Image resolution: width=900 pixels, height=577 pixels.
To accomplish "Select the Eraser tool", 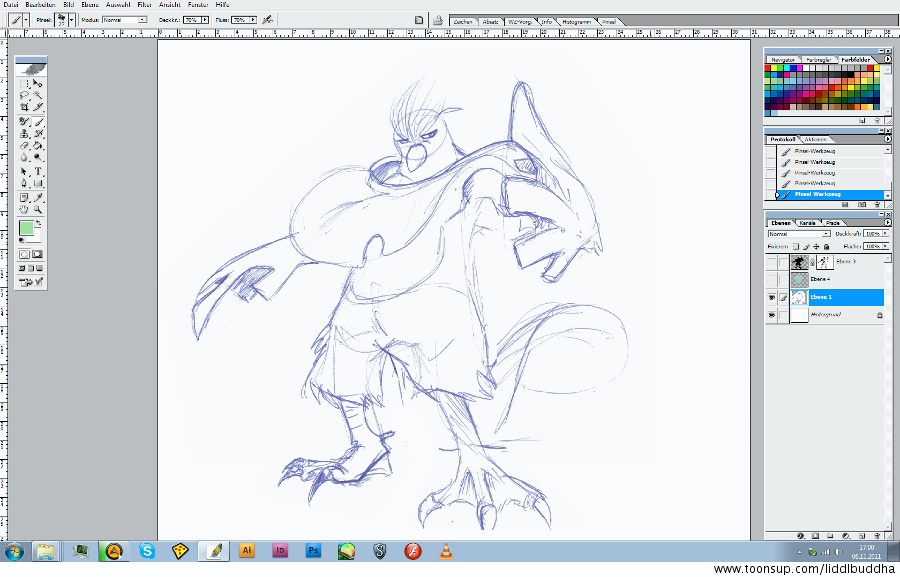I will (25, 145).
